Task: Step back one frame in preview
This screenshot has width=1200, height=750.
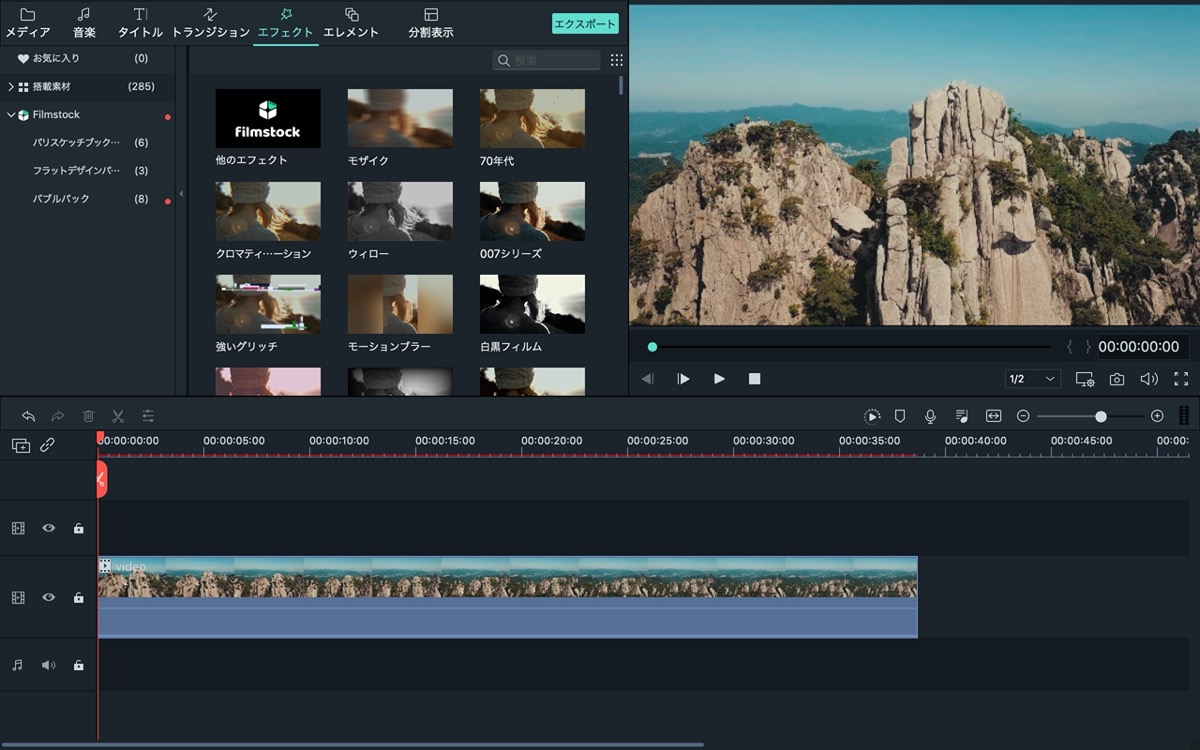Action: [x=648, y=379]
